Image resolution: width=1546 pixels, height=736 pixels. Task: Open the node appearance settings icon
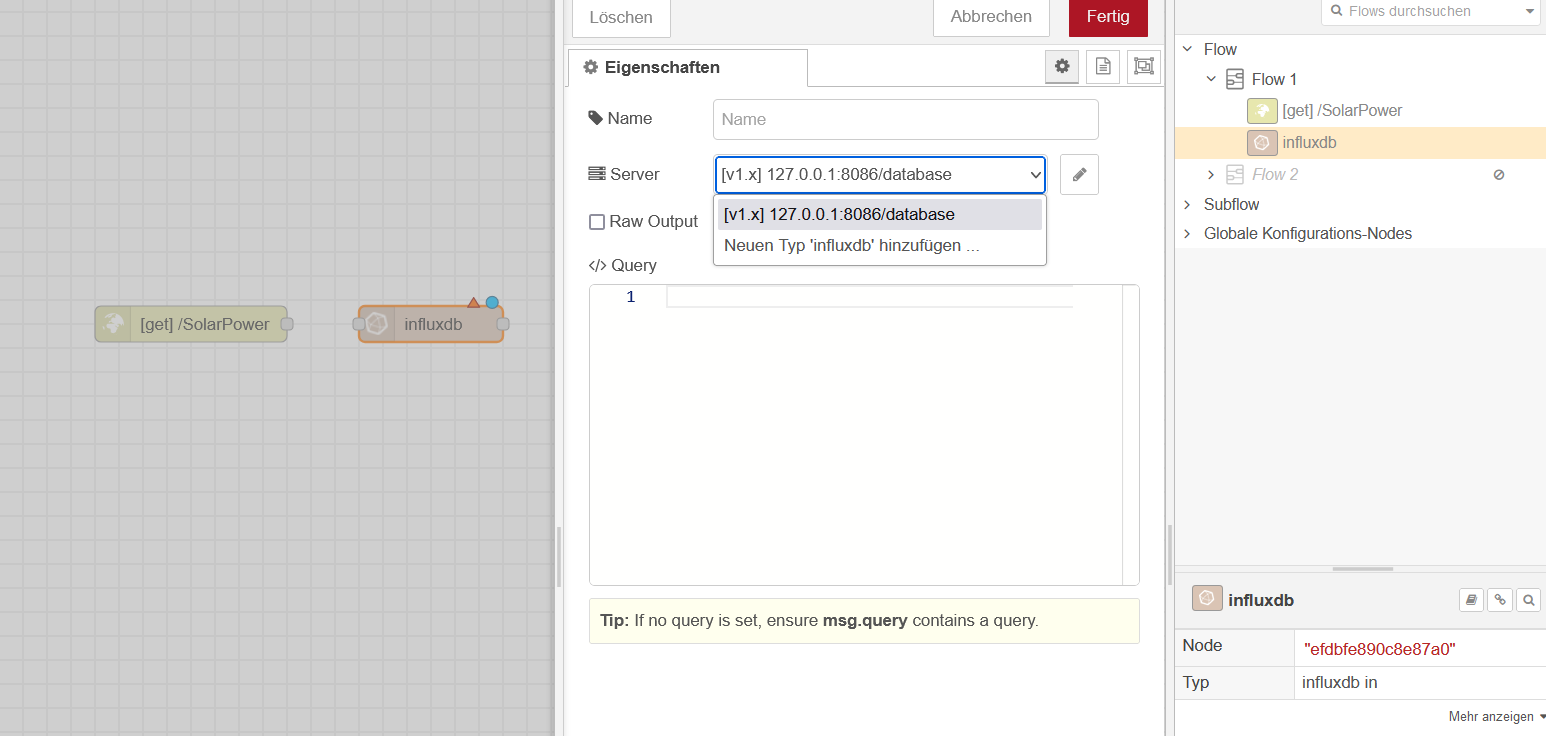[1144, 67]
